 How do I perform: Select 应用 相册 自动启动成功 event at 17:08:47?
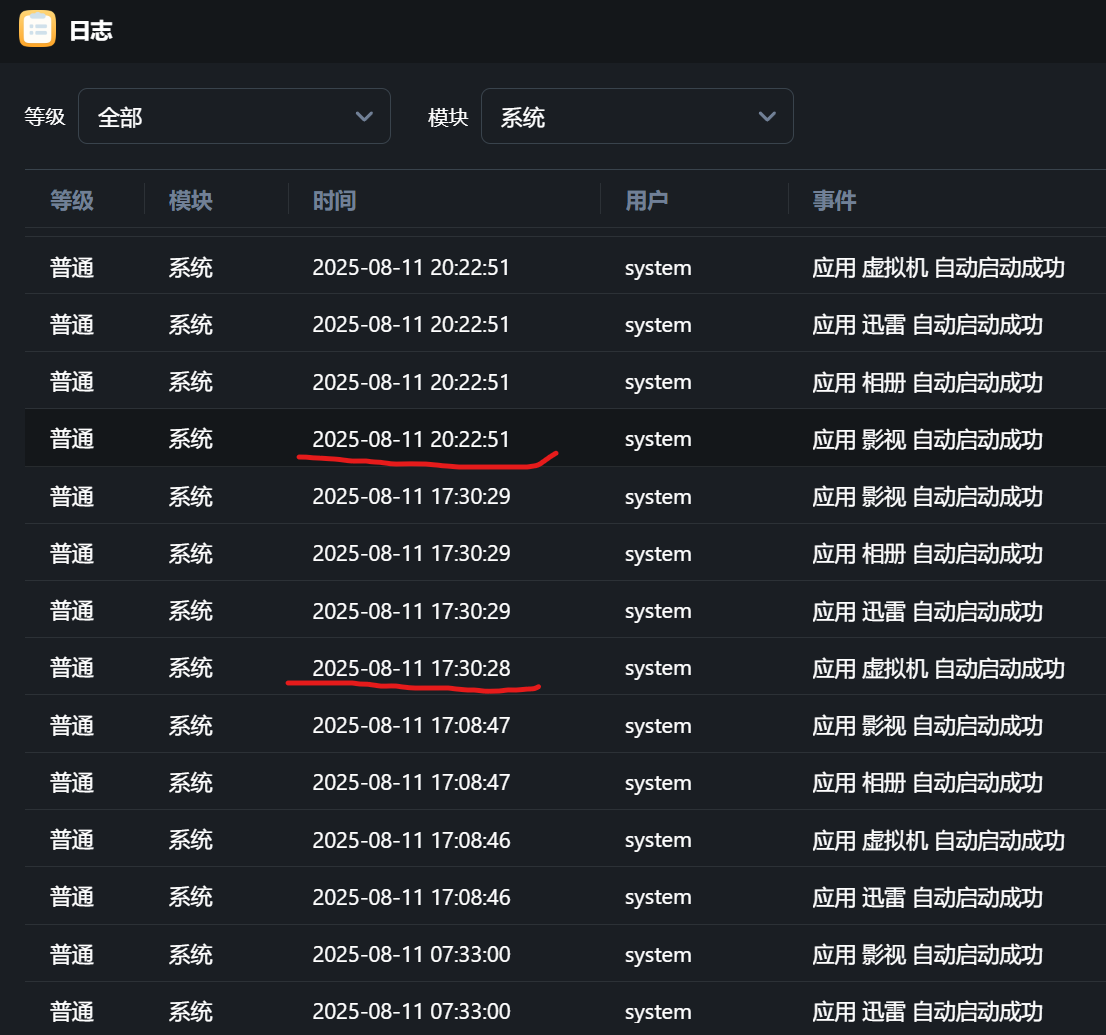tap(928, 783)
